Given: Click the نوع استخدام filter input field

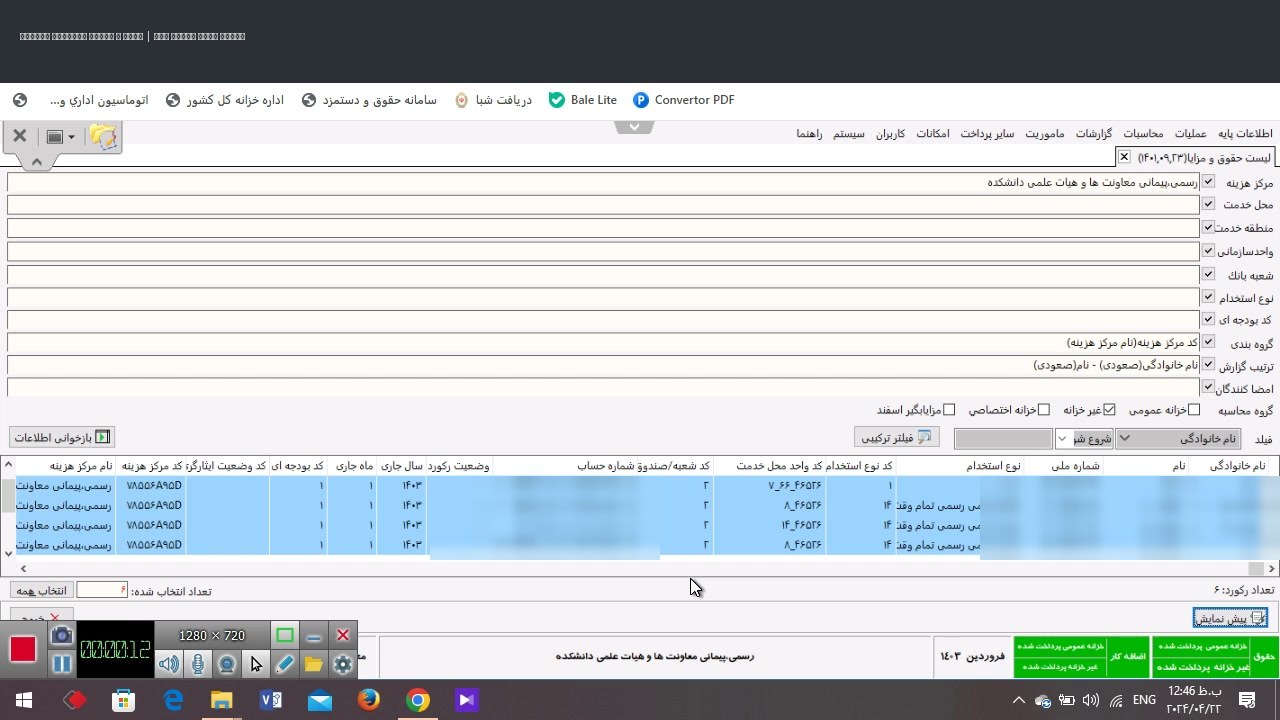Looking at the screenshot, I should [603, 297].
